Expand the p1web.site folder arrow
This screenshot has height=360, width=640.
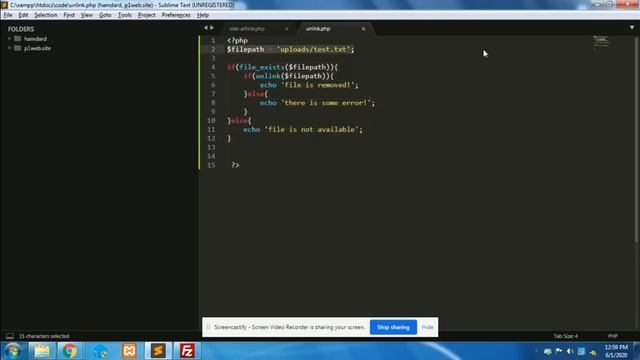pos(9,48)
